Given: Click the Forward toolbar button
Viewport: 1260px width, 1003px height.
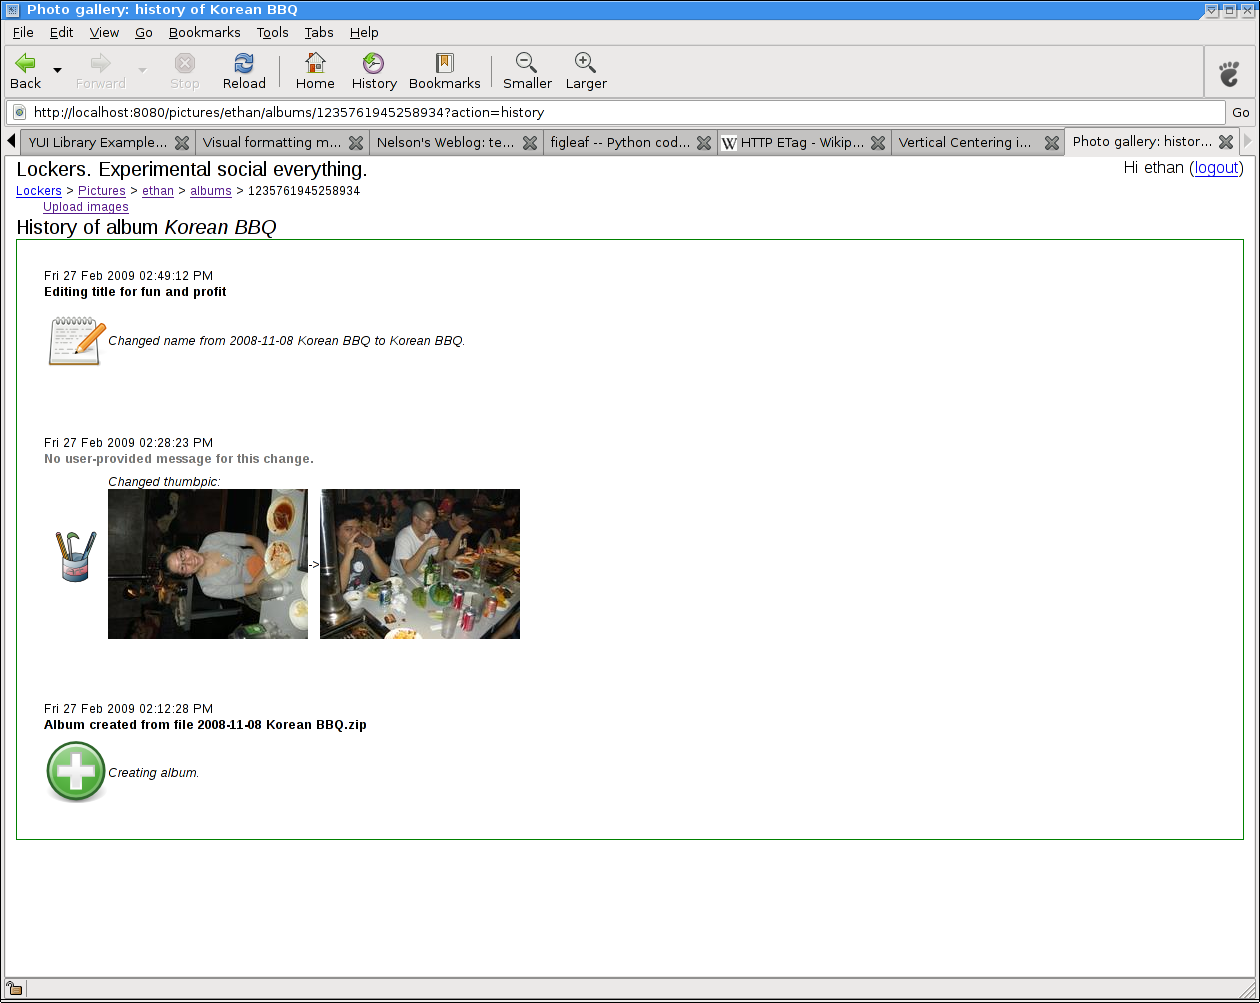Looking at the screenshot, I should (x=101, y=71).
